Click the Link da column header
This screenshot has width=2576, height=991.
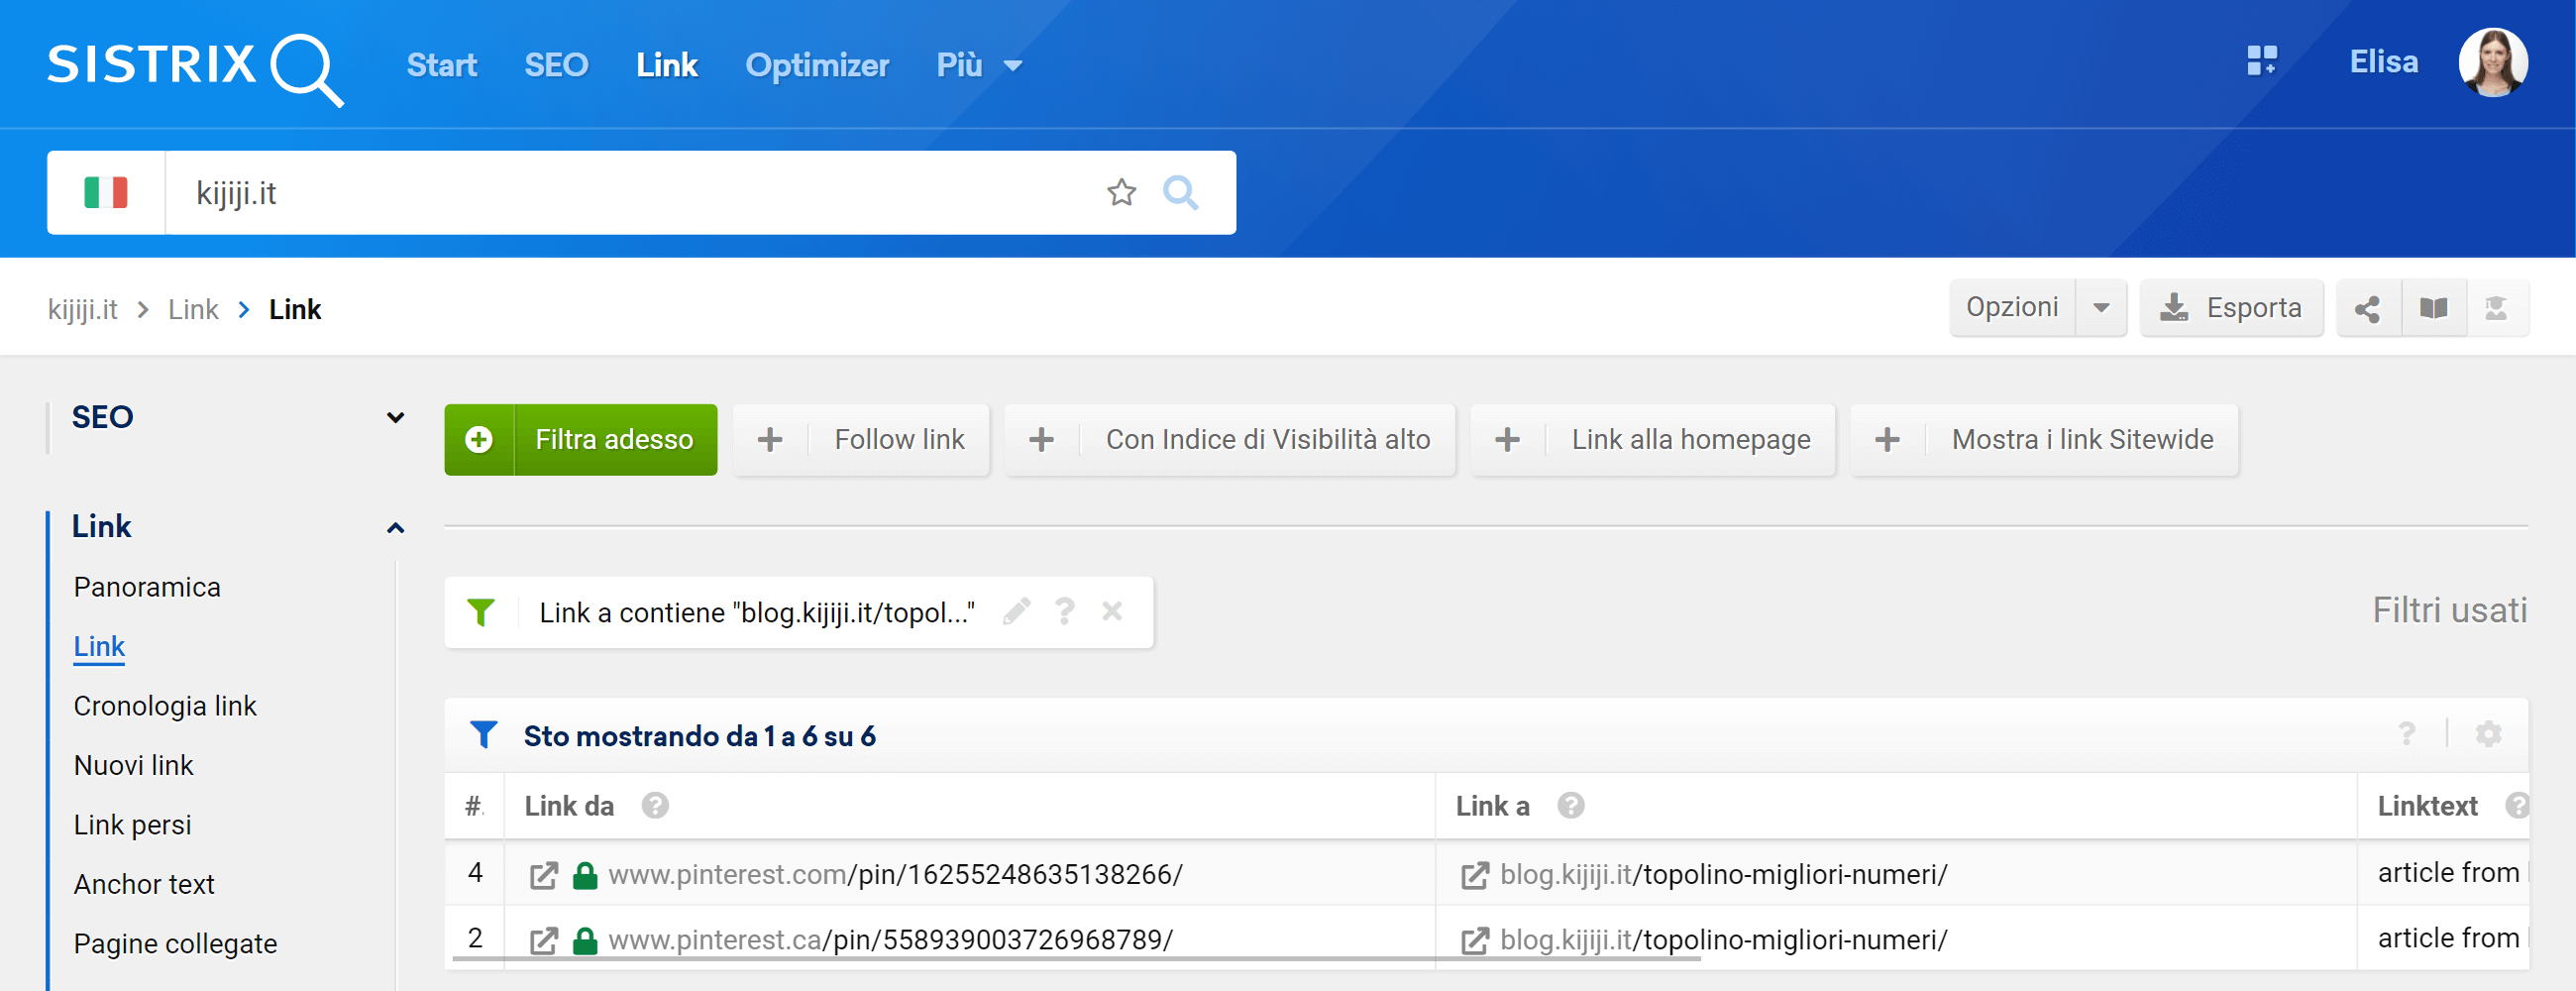569,806
